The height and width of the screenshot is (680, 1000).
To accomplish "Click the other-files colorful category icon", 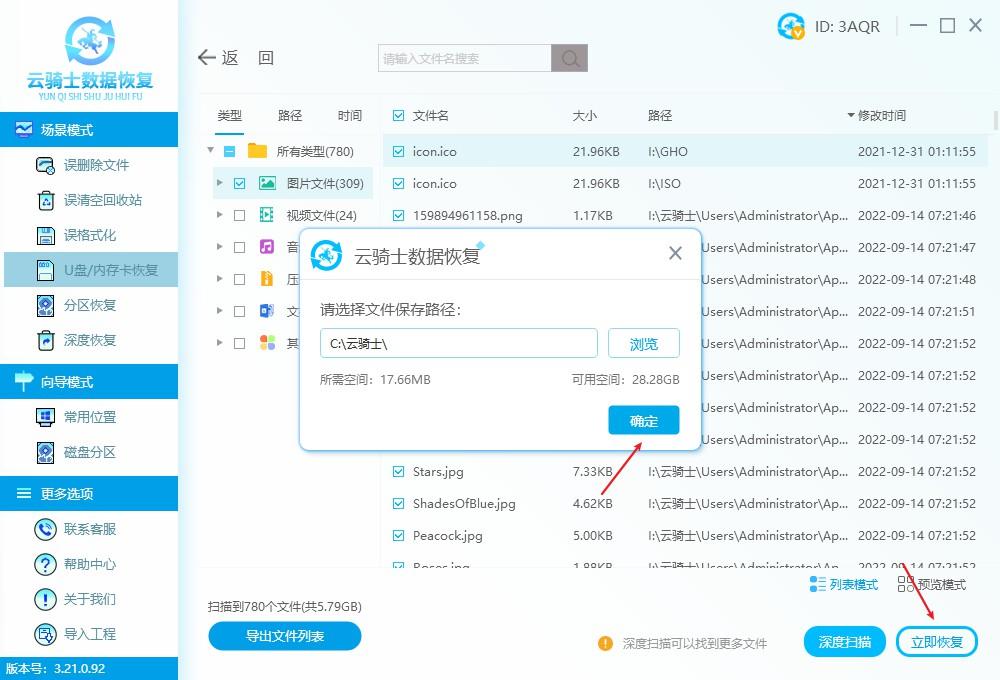I will [x=267, y=343].
